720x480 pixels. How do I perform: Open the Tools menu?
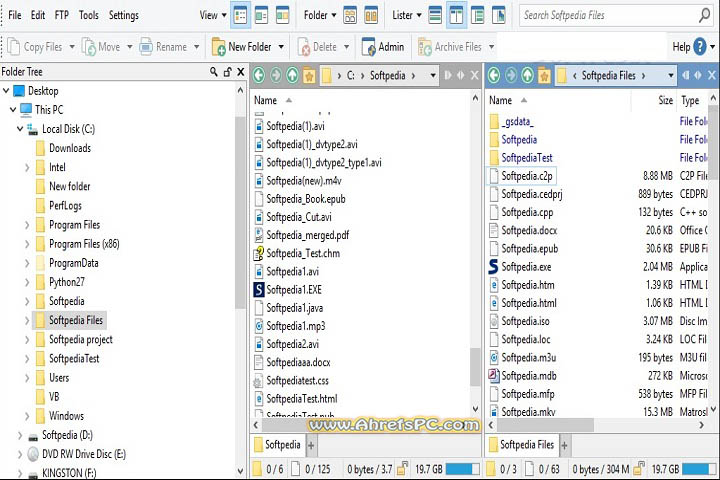(x=89, y=15)
